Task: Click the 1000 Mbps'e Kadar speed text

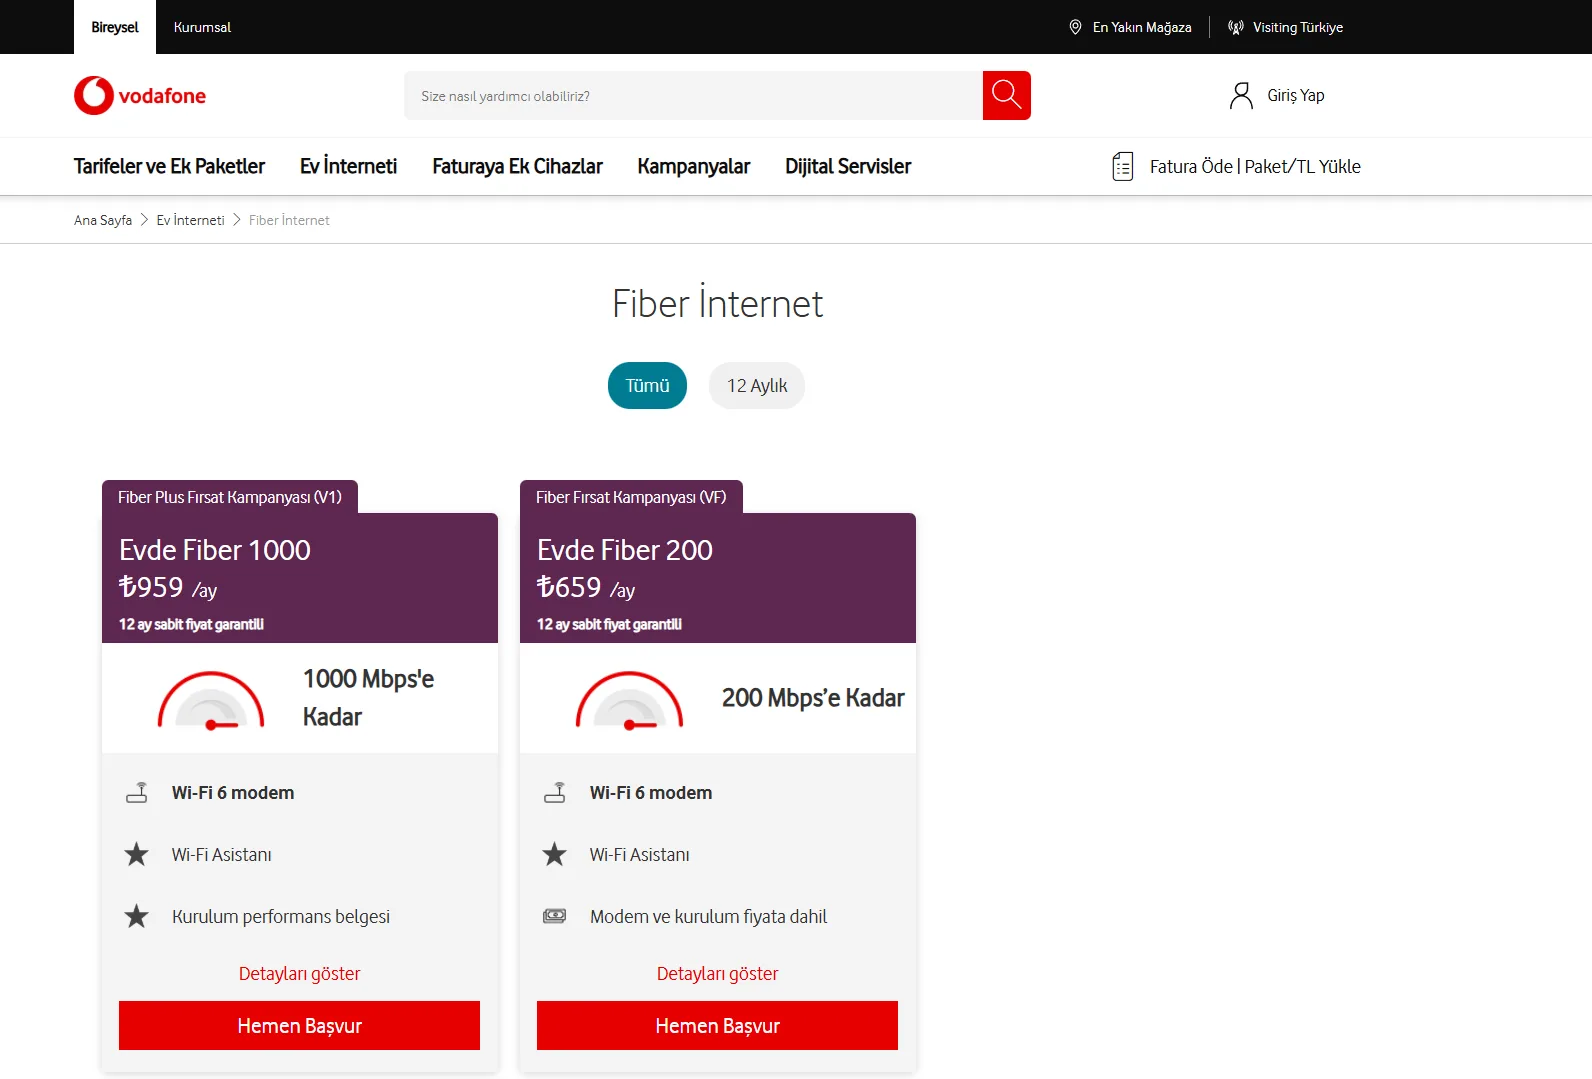Action: tap(369, 698)
